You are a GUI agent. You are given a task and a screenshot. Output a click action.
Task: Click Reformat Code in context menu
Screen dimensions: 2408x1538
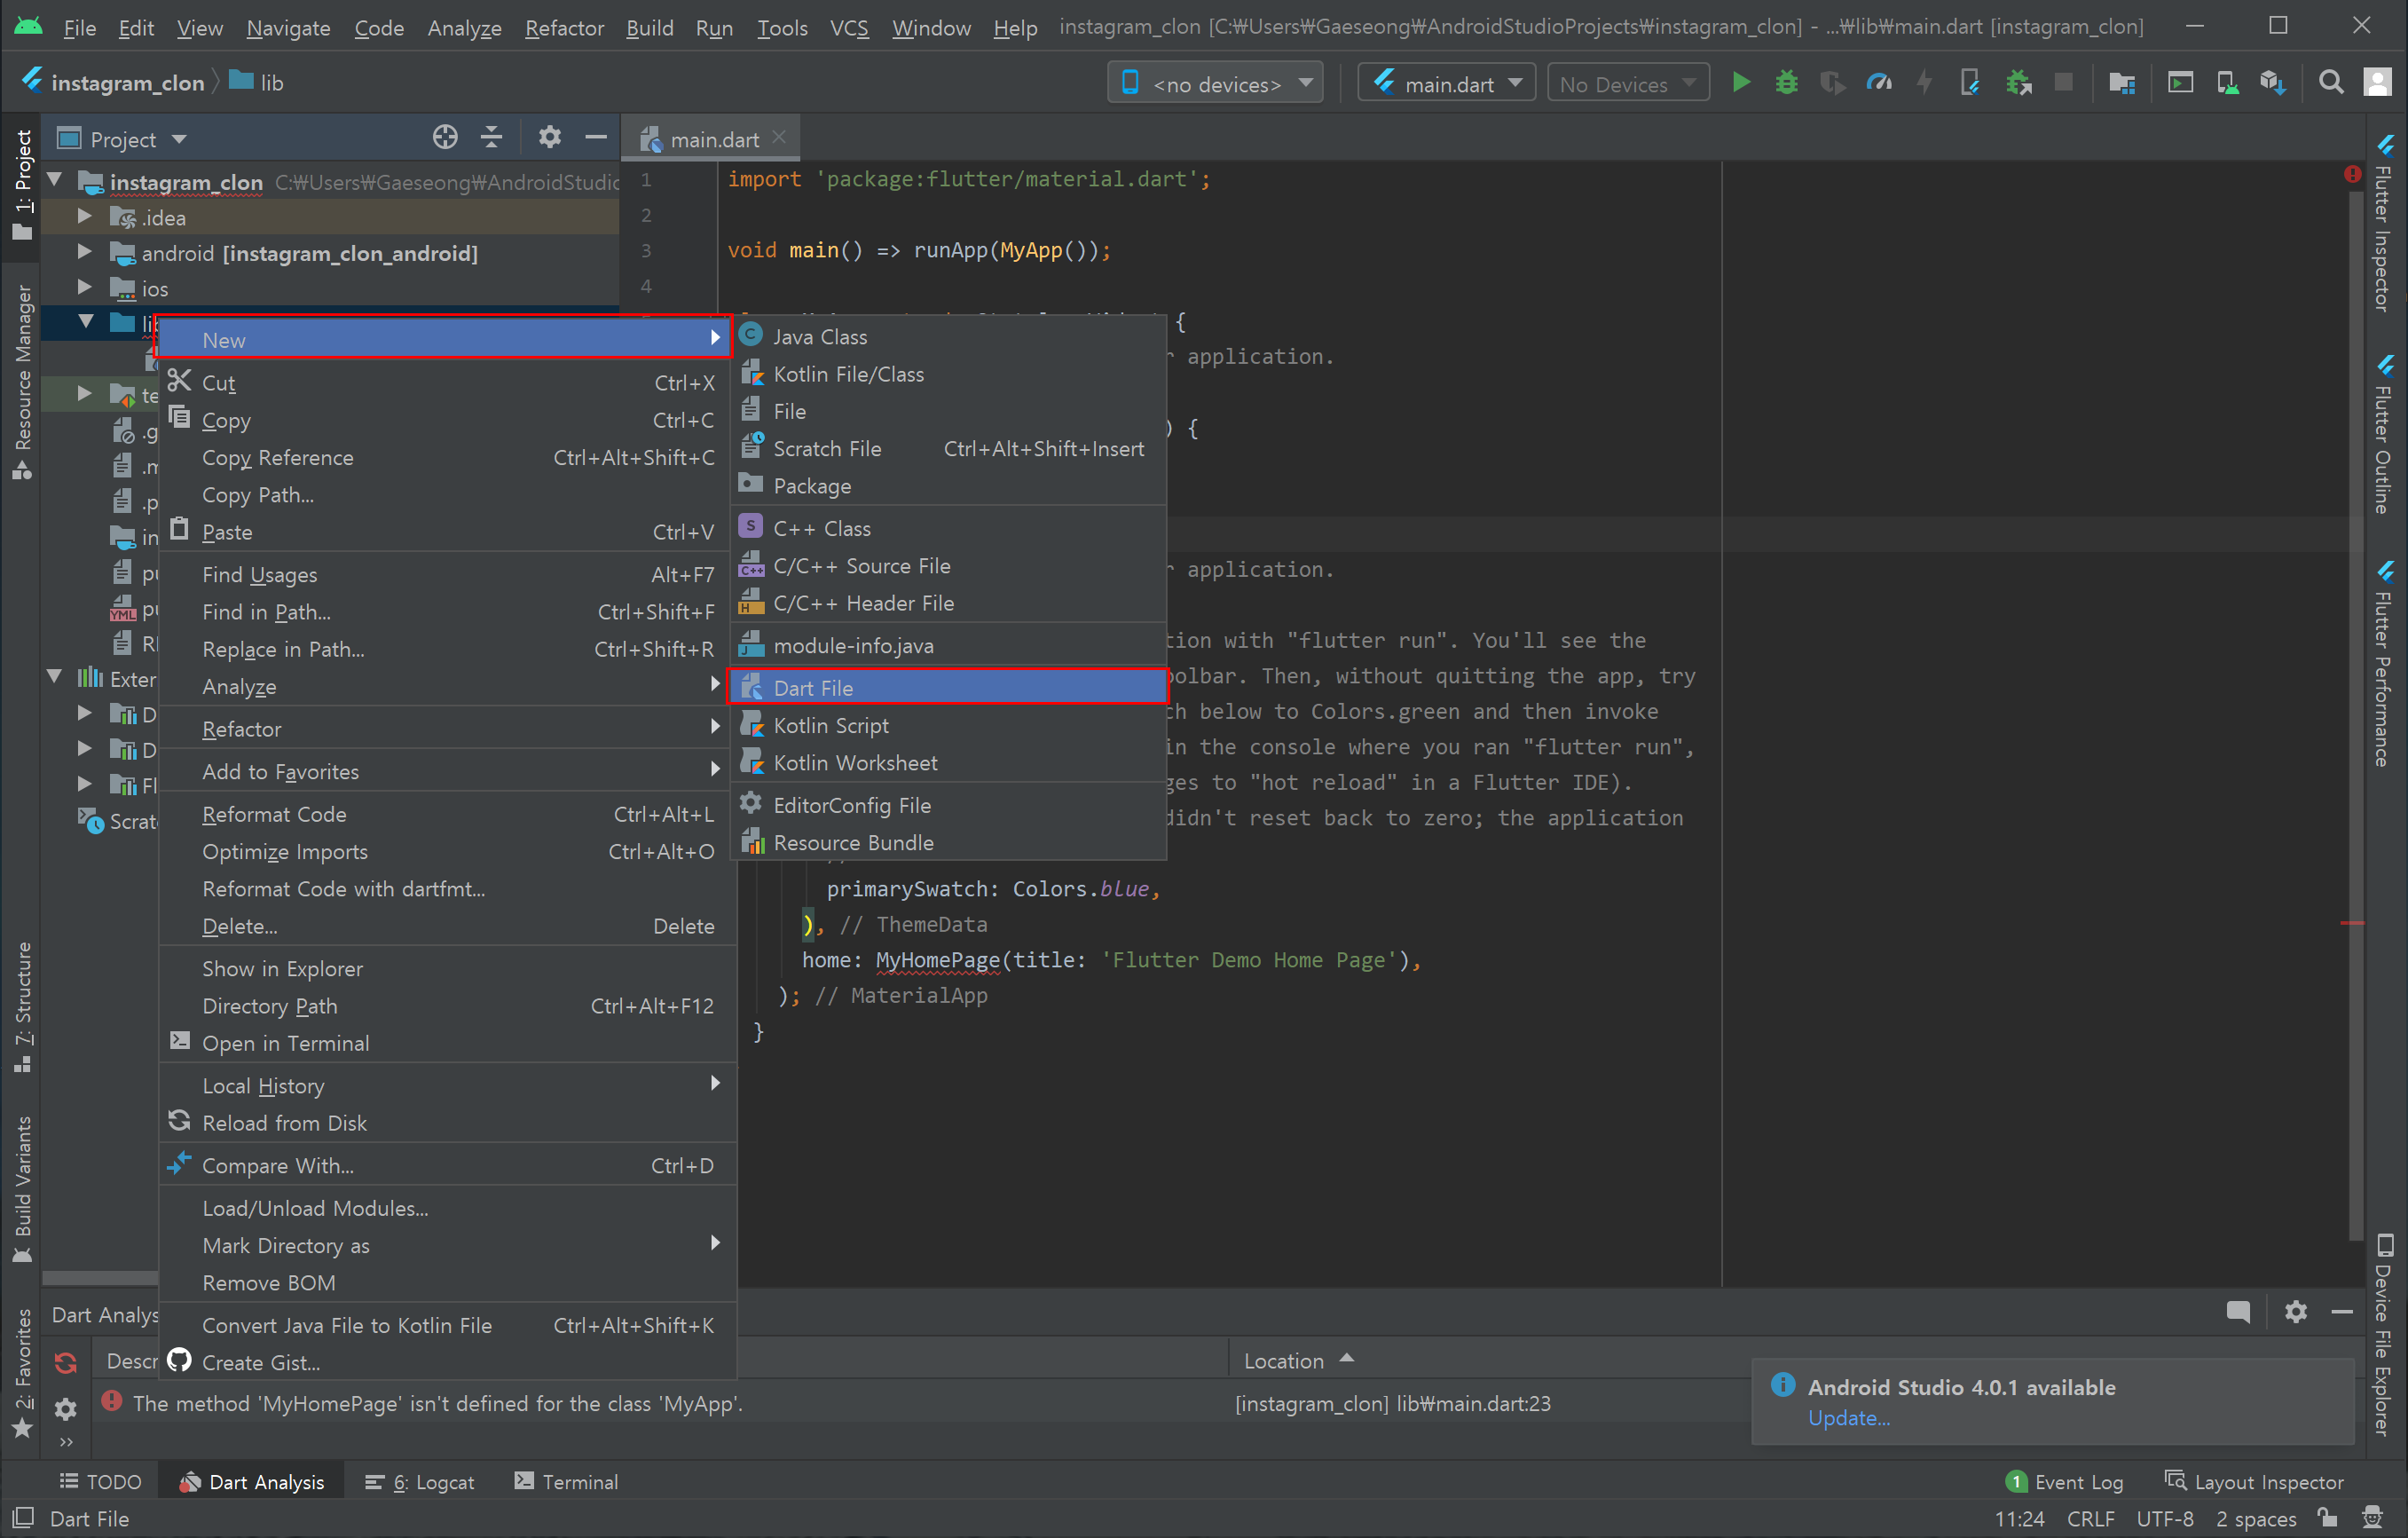click(x=448, y=815)
